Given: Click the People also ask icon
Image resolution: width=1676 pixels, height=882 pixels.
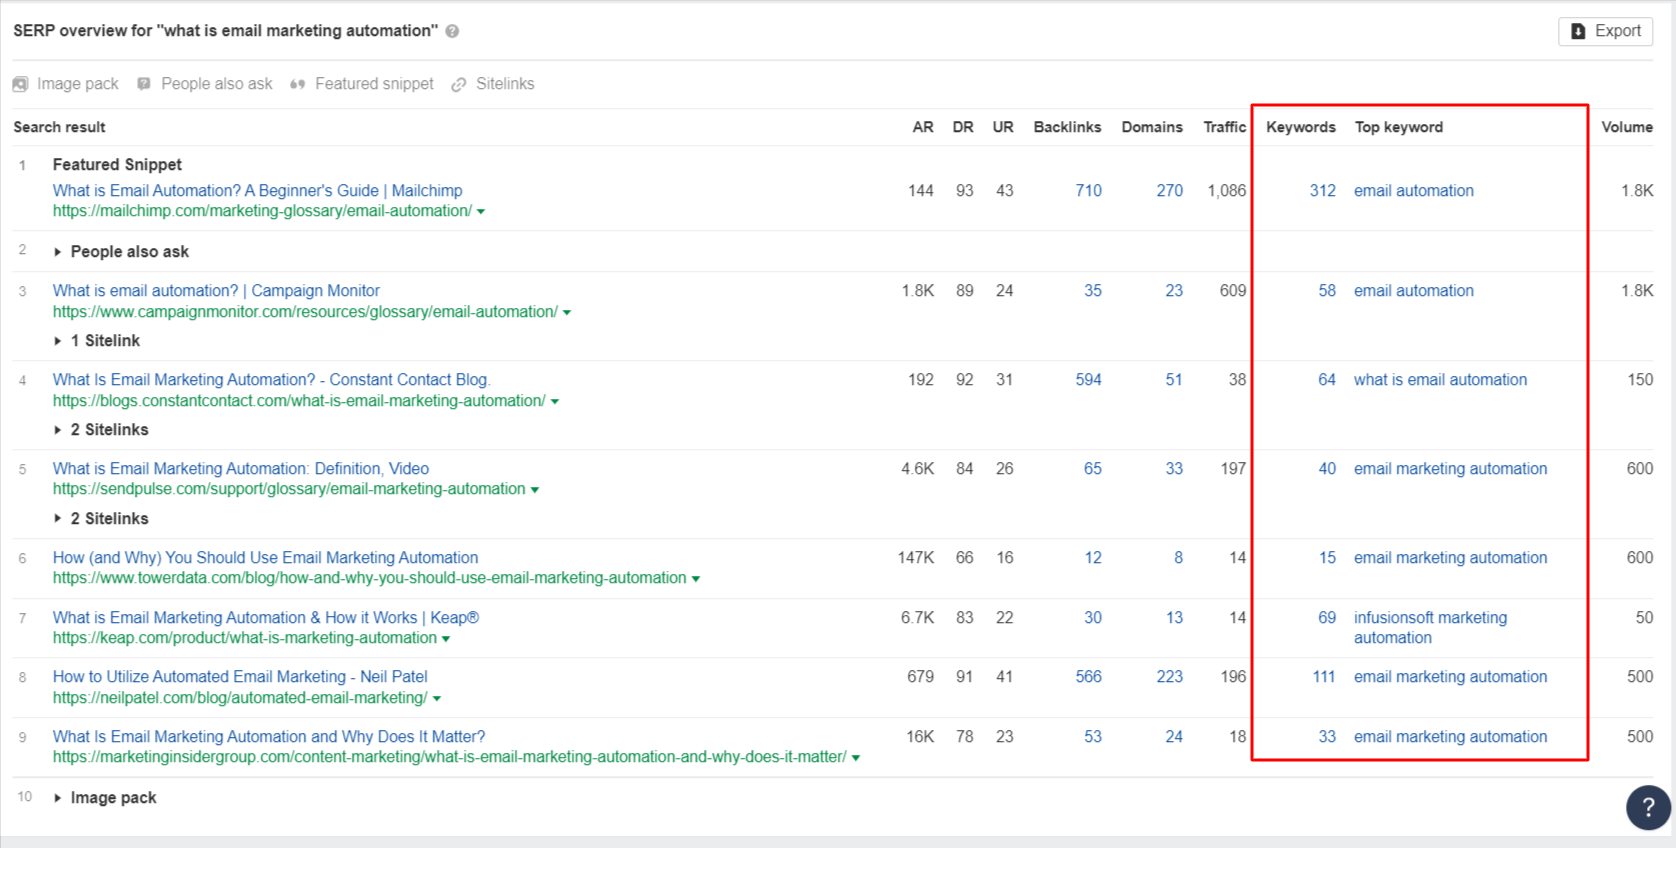Looking at the screenshot, I should pyautogui.click(x=144, y=84).
